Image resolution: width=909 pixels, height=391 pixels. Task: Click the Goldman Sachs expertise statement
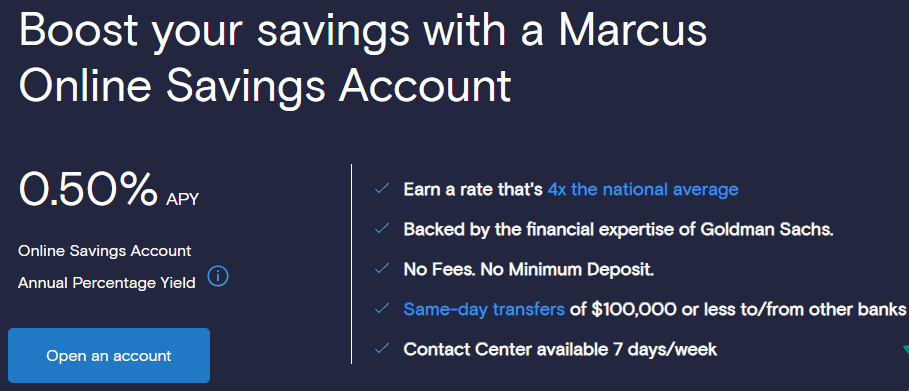619,229
